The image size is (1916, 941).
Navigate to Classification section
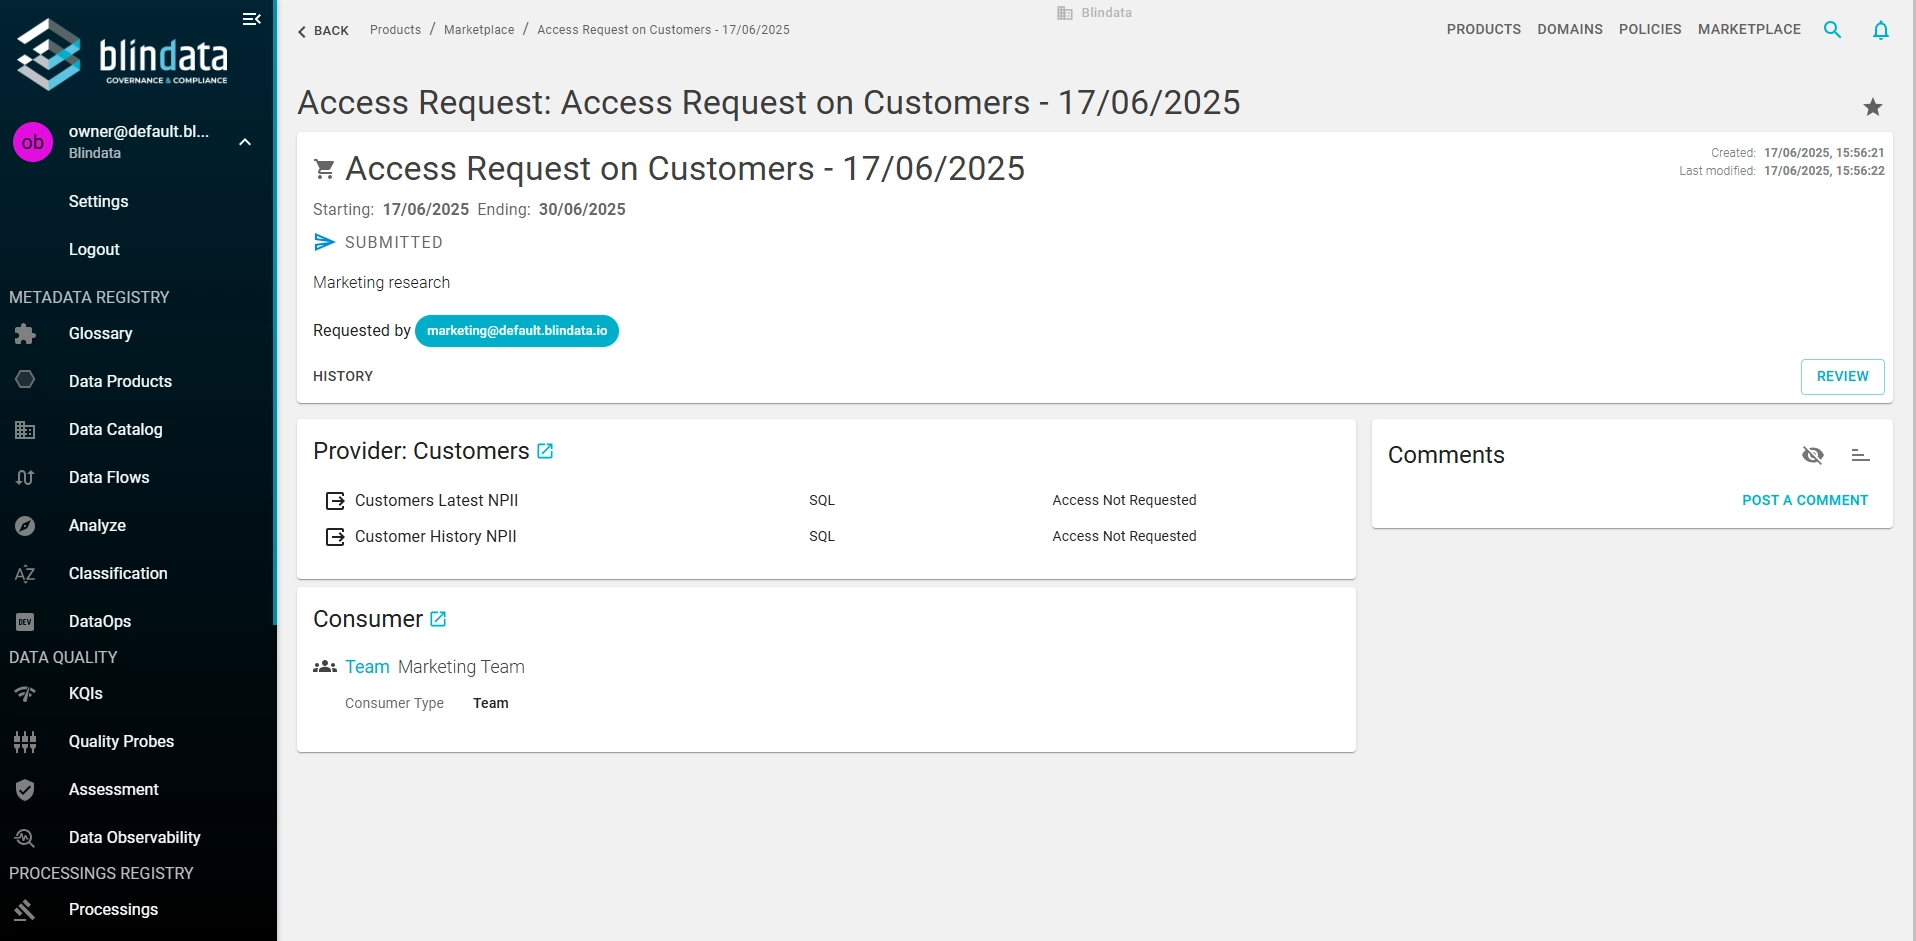click(118, 573)
